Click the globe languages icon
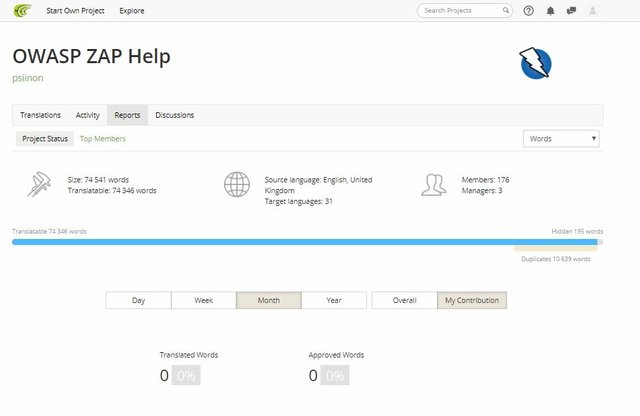Viewport: 640px width, 416px height. pos(237,184)
